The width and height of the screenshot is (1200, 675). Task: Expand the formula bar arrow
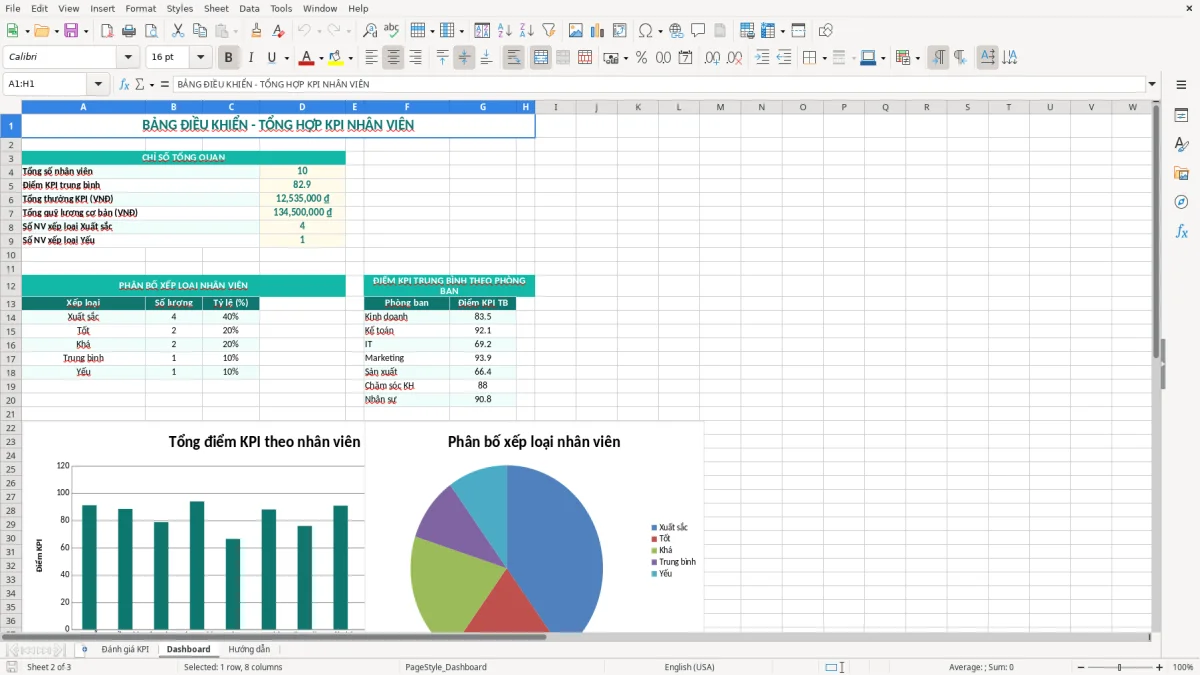point(1152,84)
